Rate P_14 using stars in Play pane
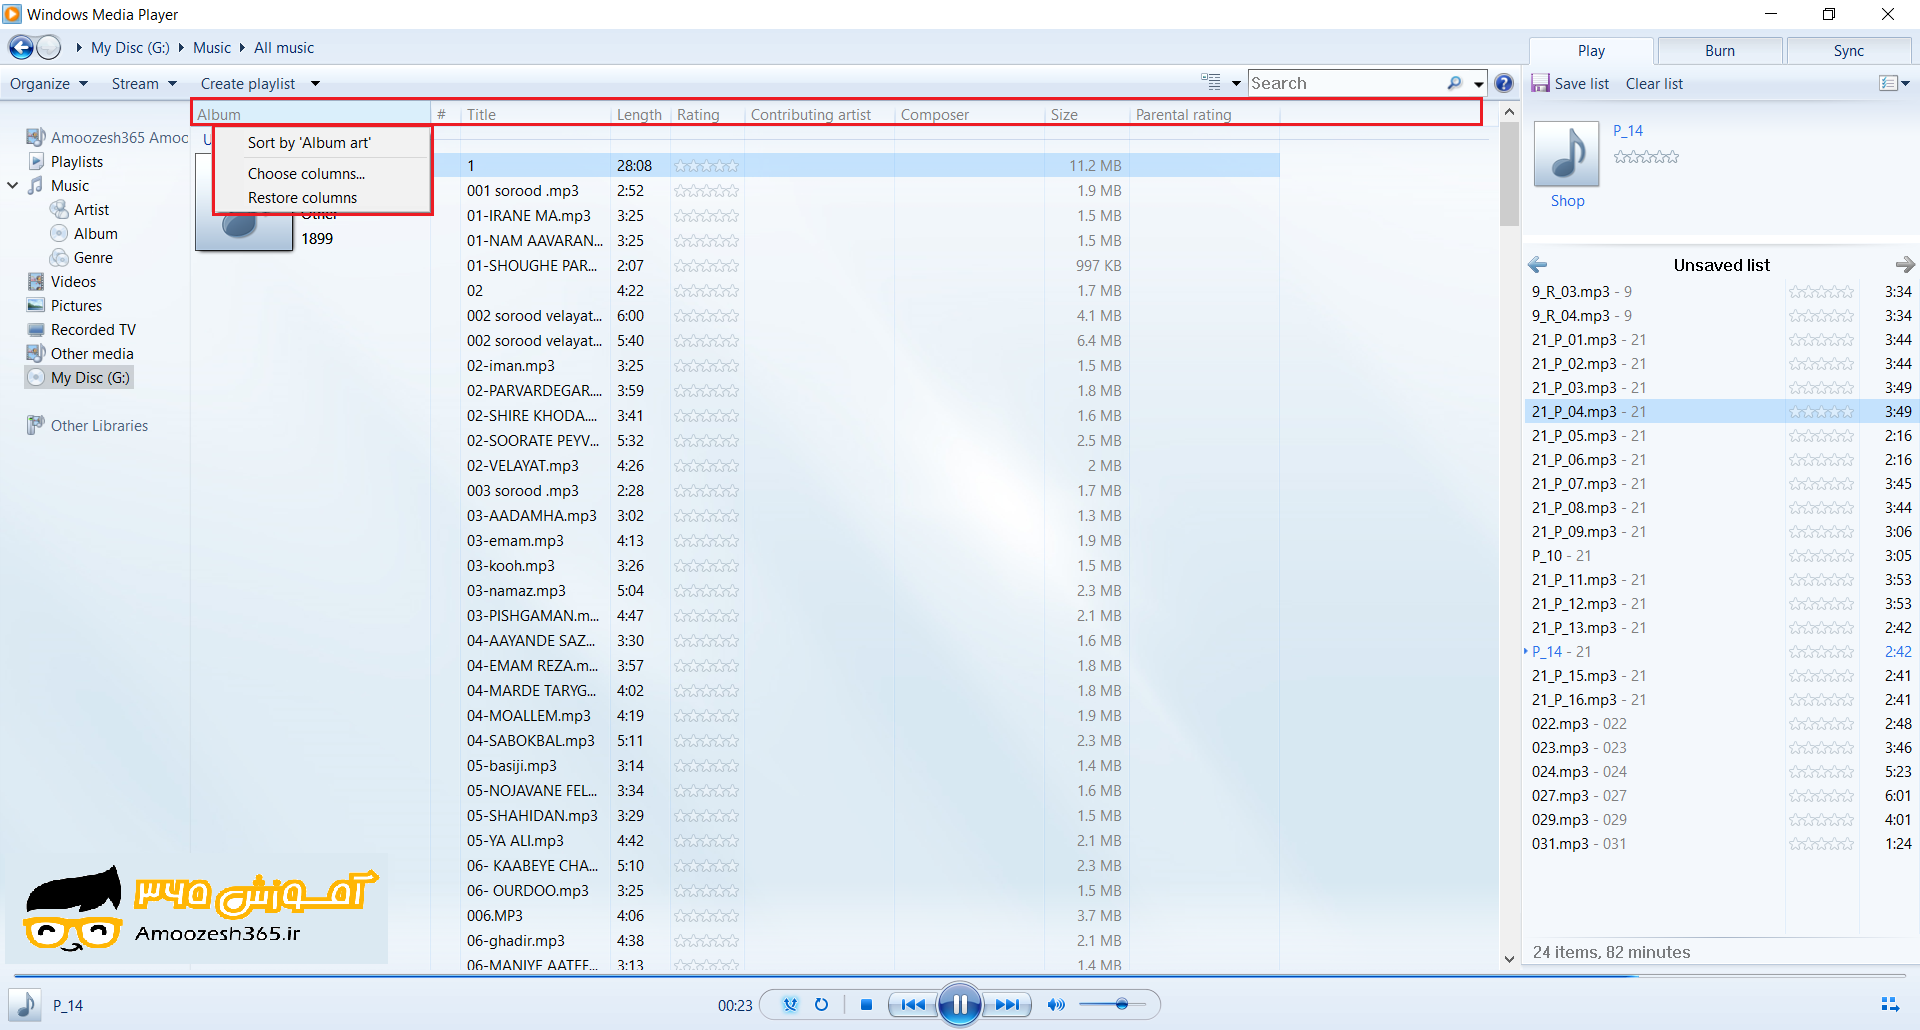 1646,157
